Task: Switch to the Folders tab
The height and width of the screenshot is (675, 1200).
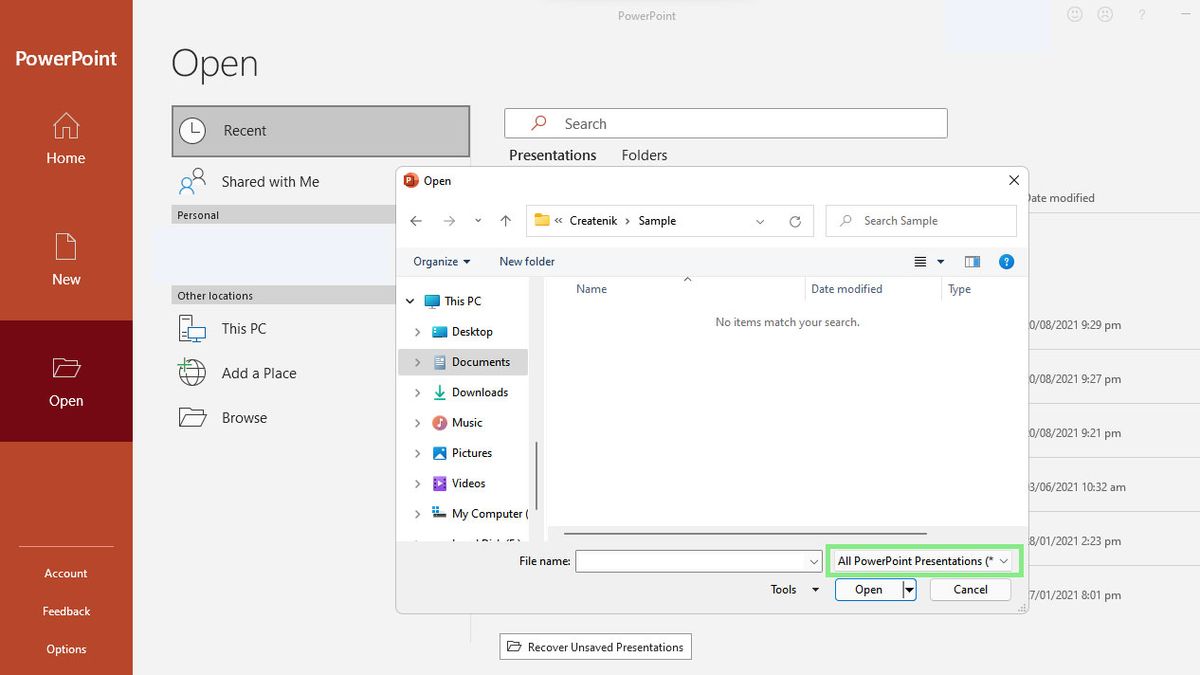Action: (x=643, y=155)
